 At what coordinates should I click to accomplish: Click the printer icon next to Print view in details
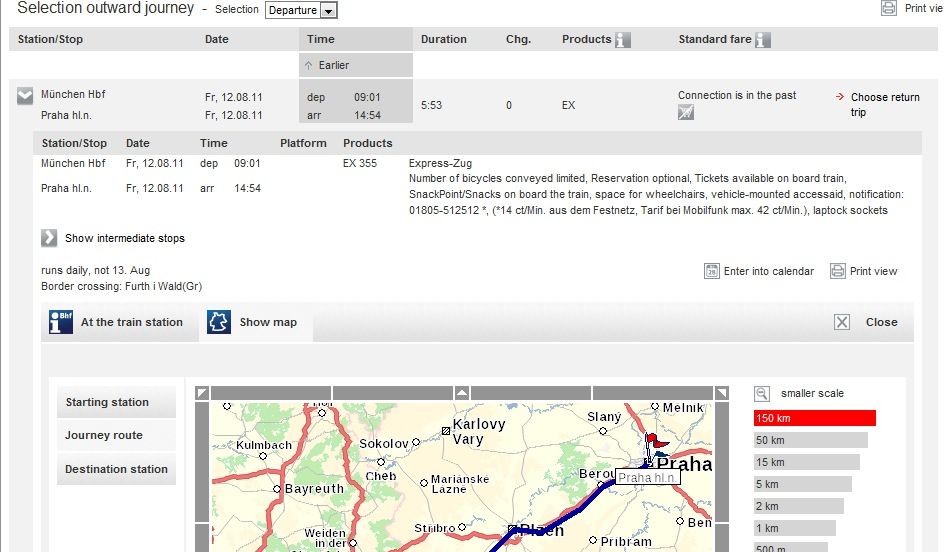click(837, 271)
